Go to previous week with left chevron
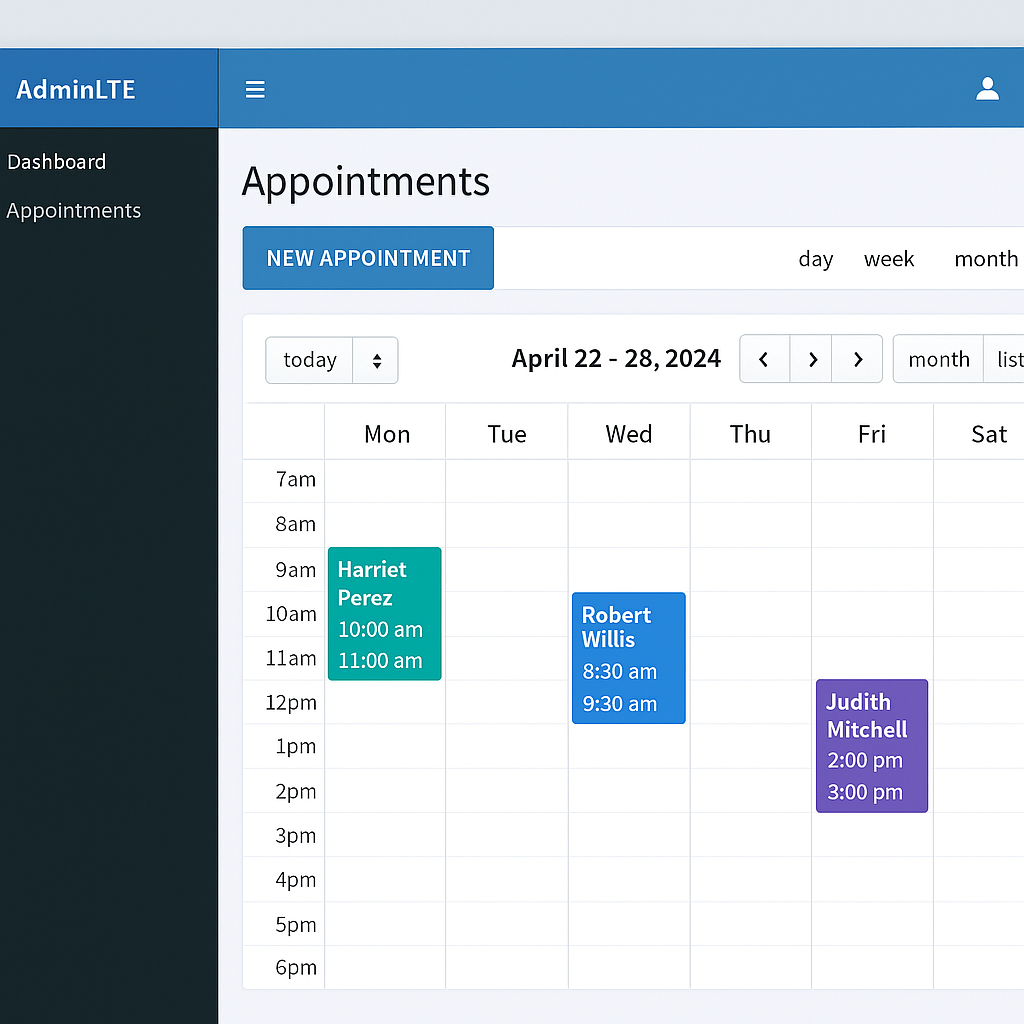This screenshot has height=1024, width=1024. 764,359
